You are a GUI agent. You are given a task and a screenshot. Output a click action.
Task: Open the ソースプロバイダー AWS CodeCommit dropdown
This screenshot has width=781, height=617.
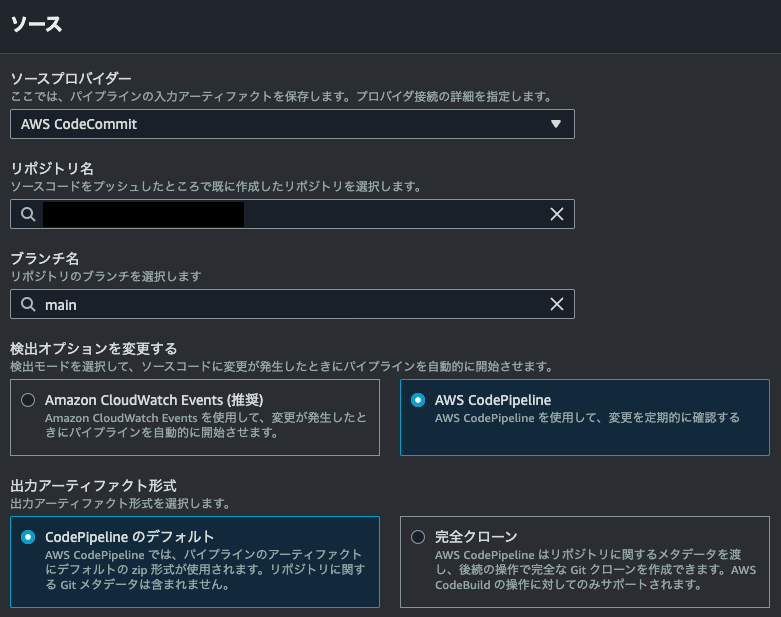coord(292,124)
